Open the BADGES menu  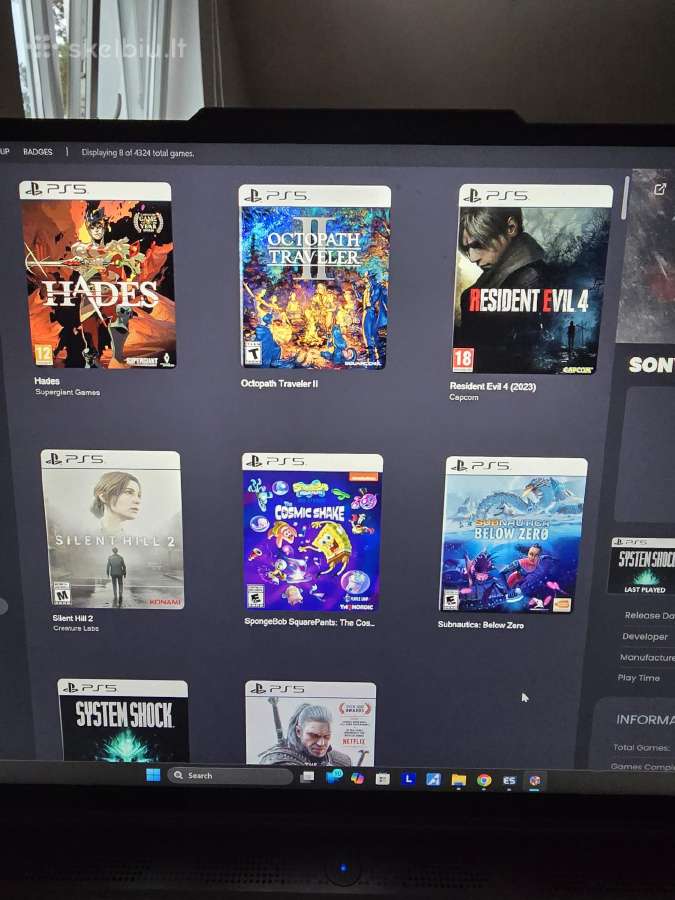coord(37,152)
